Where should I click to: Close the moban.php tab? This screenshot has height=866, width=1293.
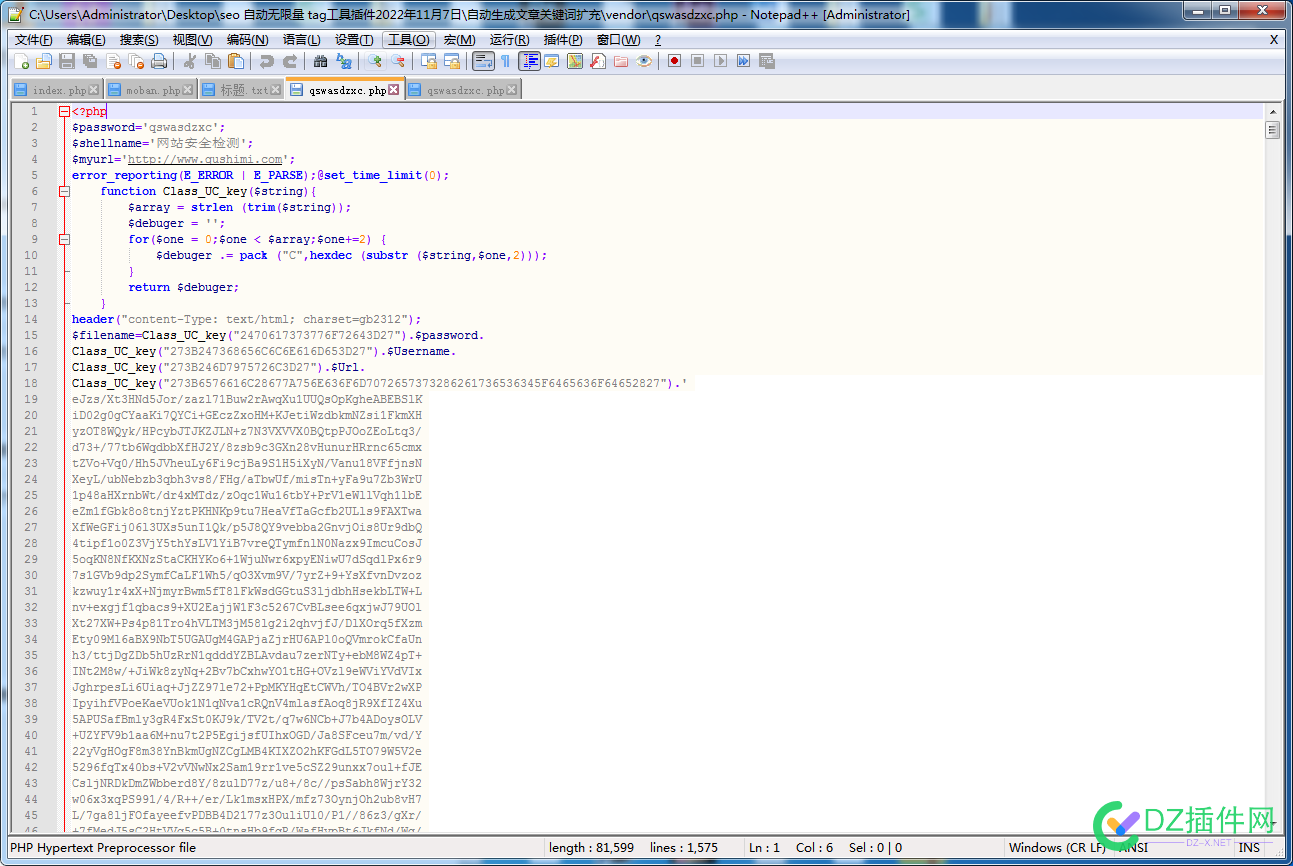(189, 90)
